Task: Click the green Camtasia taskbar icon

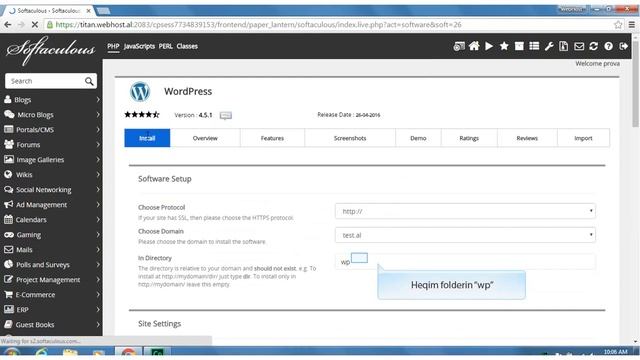Action: point(157,353)
